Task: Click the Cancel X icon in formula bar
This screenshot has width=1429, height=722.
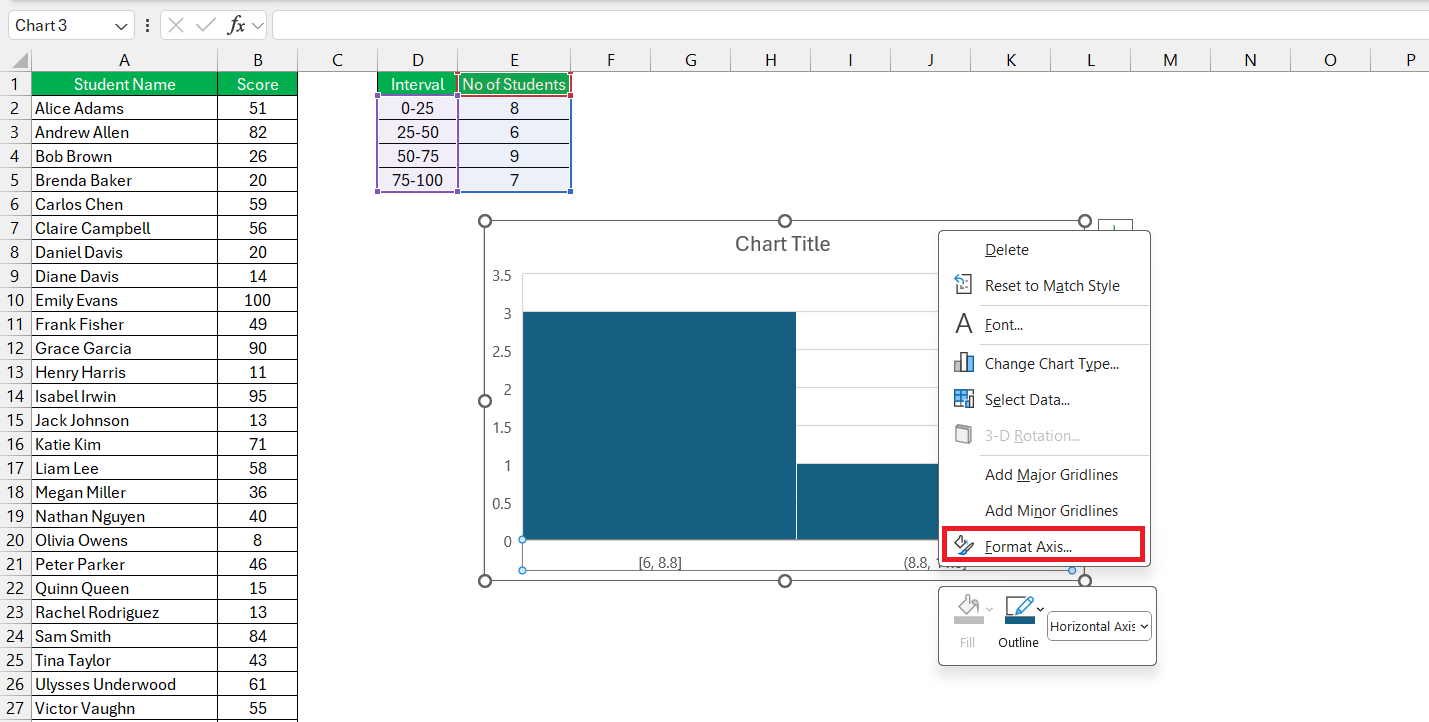Action: [x=176, y=26]
